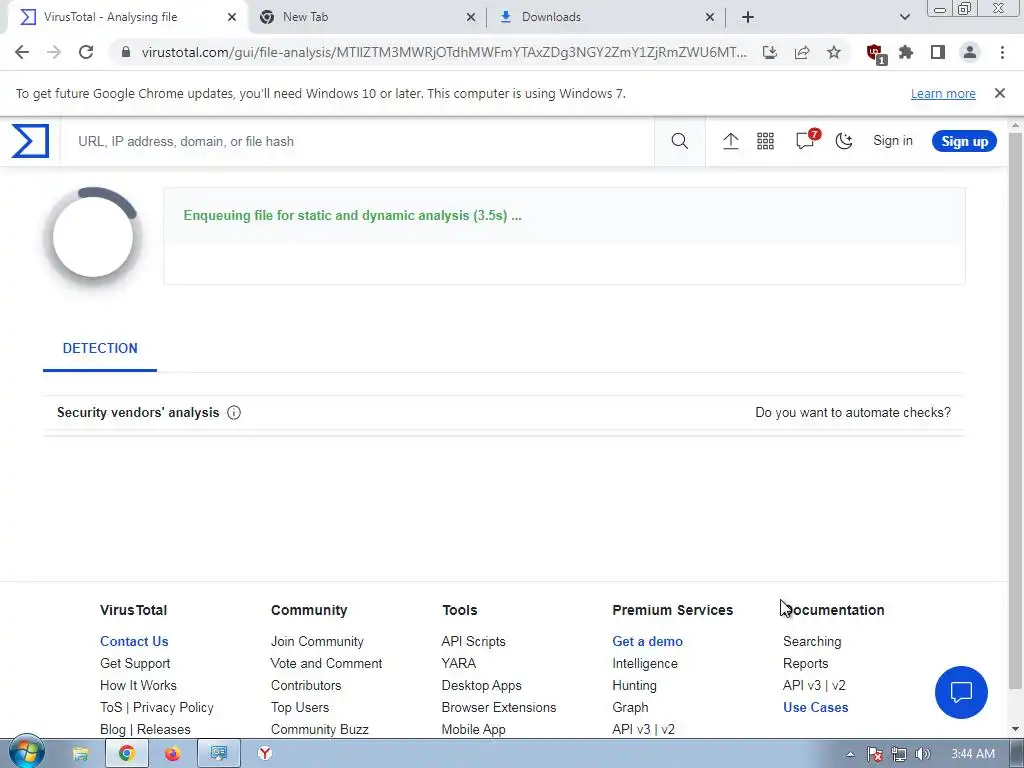The image size is (1024, 768).
Task: Open the Join Community link
Action: pyautogui.click(x=317, y=641)
